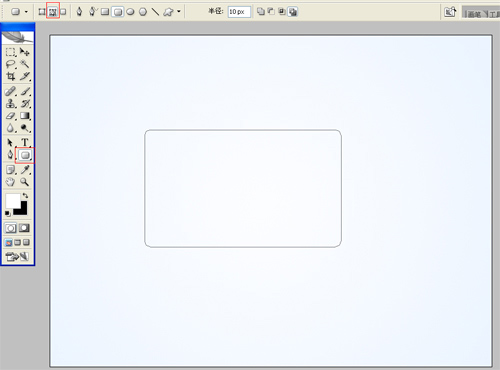Click the foreground color swatch

tap(13, 201)
